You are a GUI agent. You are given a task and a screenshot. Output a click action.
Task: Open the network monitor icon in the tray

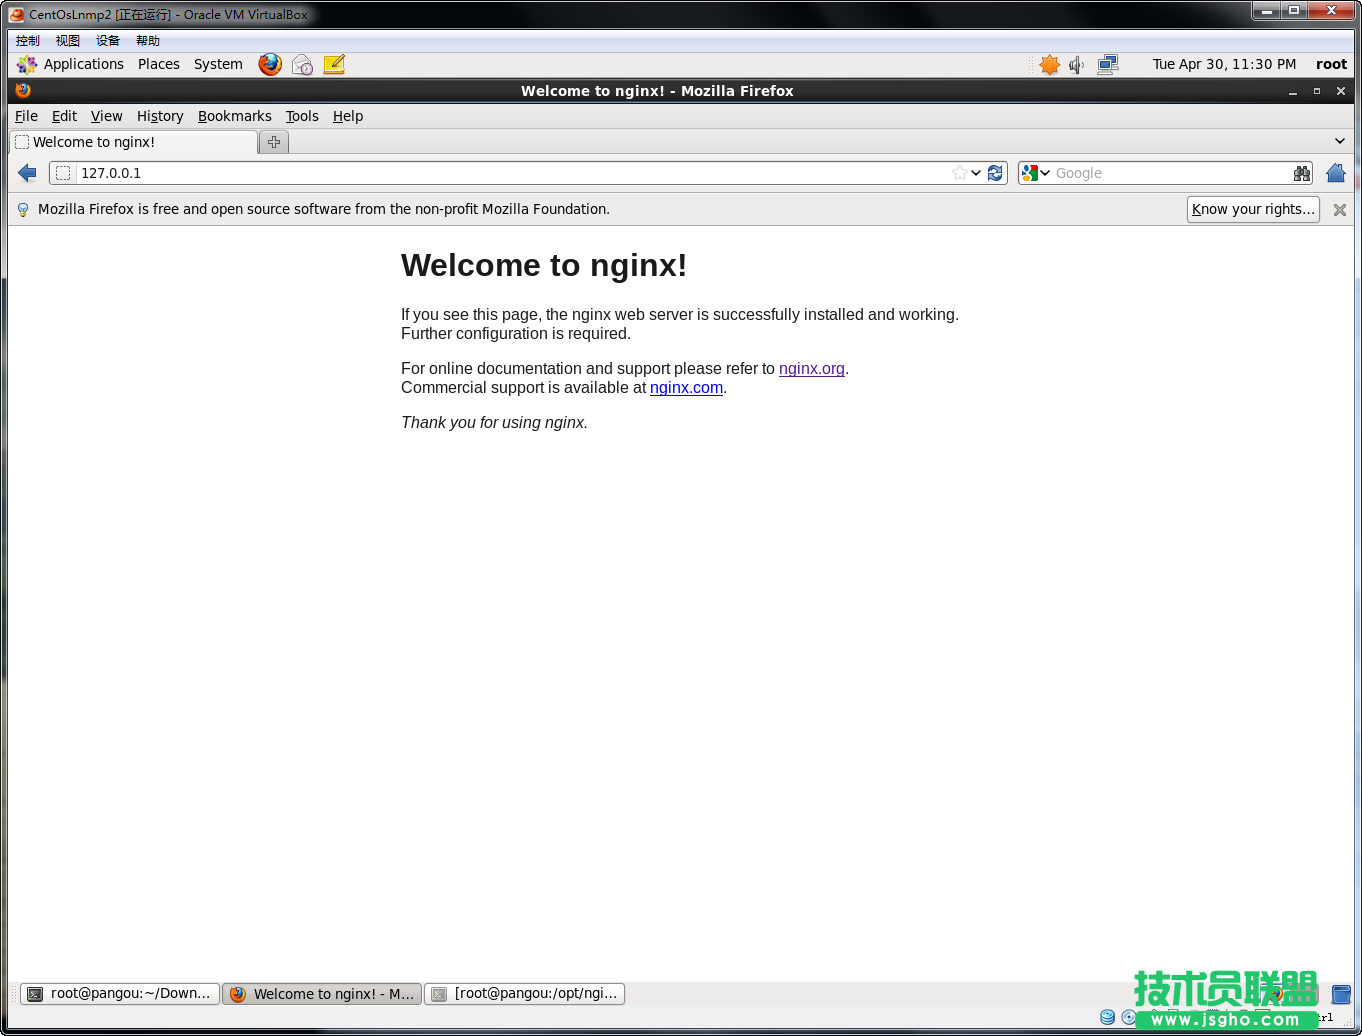(x=1108, y=64)
